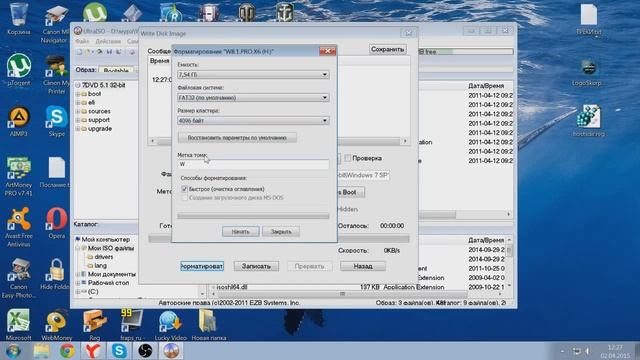This screenshot has width=640, height=360.
Task: Toggle the Быстрое (очистка оглавления) checkbox
Action: [184, 189]
